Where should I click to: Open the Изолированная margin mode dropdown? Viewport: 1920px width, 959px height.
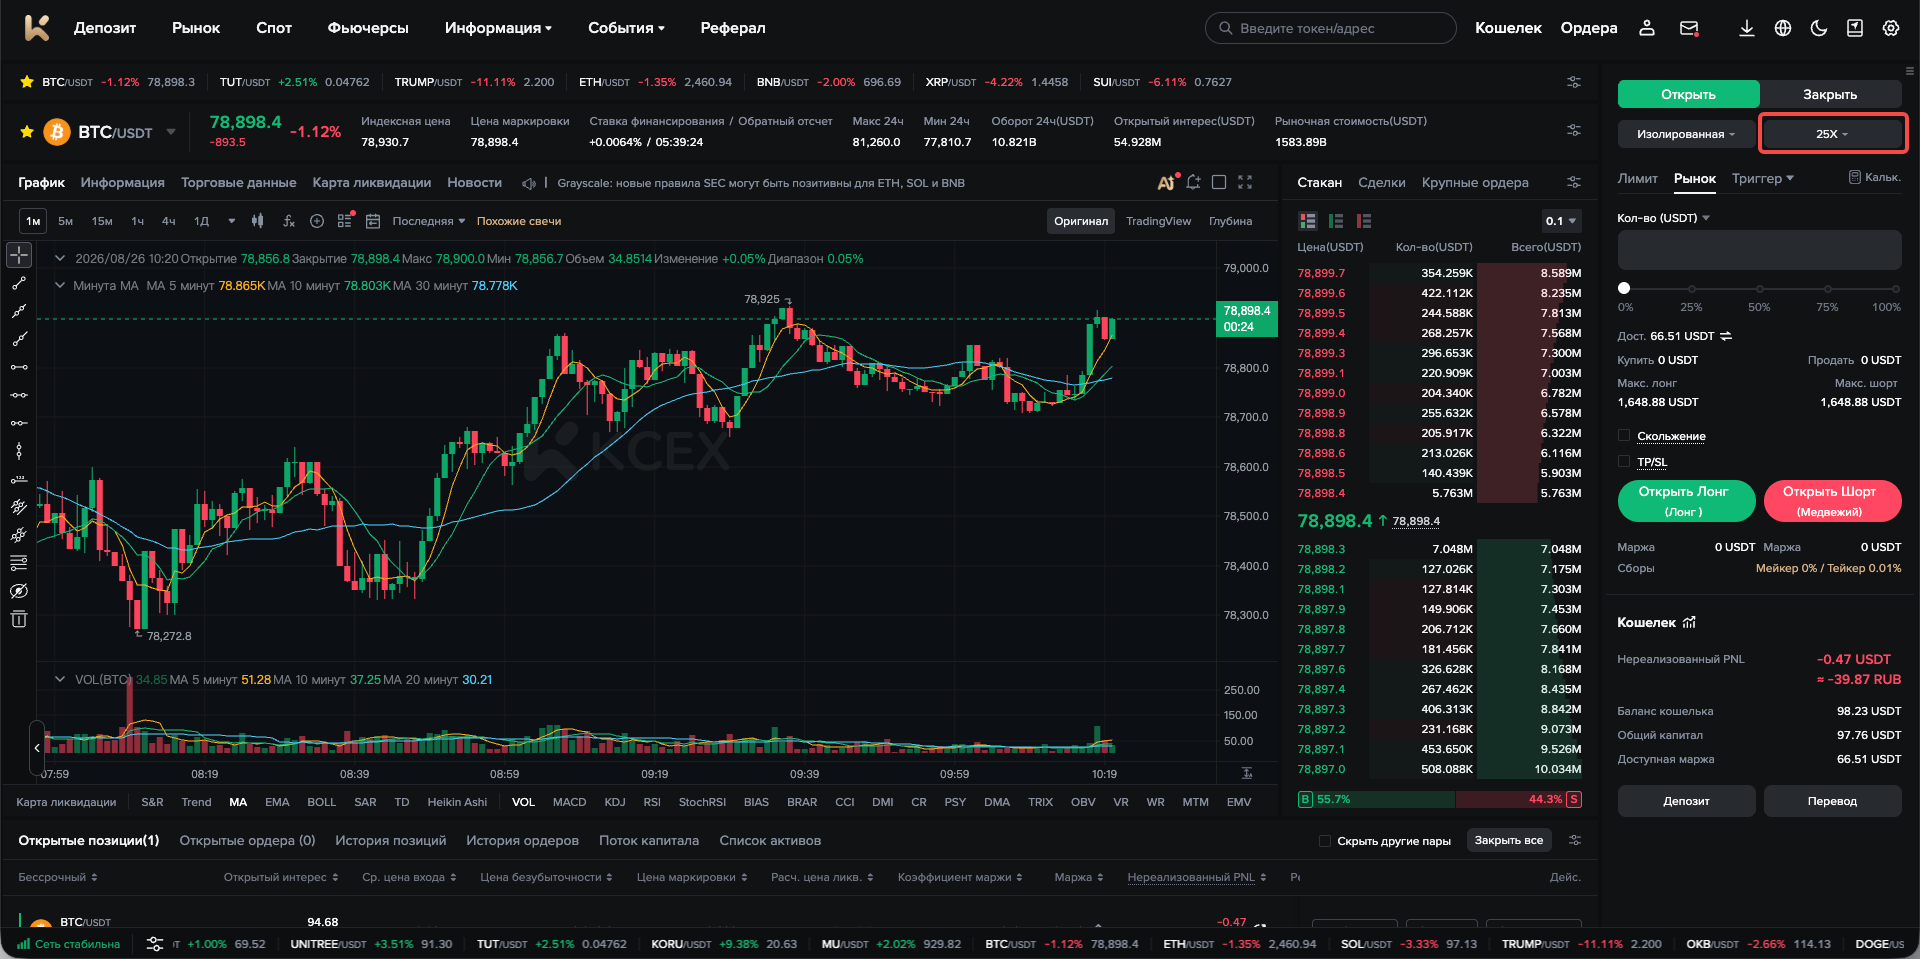(x=1686, y=134)
